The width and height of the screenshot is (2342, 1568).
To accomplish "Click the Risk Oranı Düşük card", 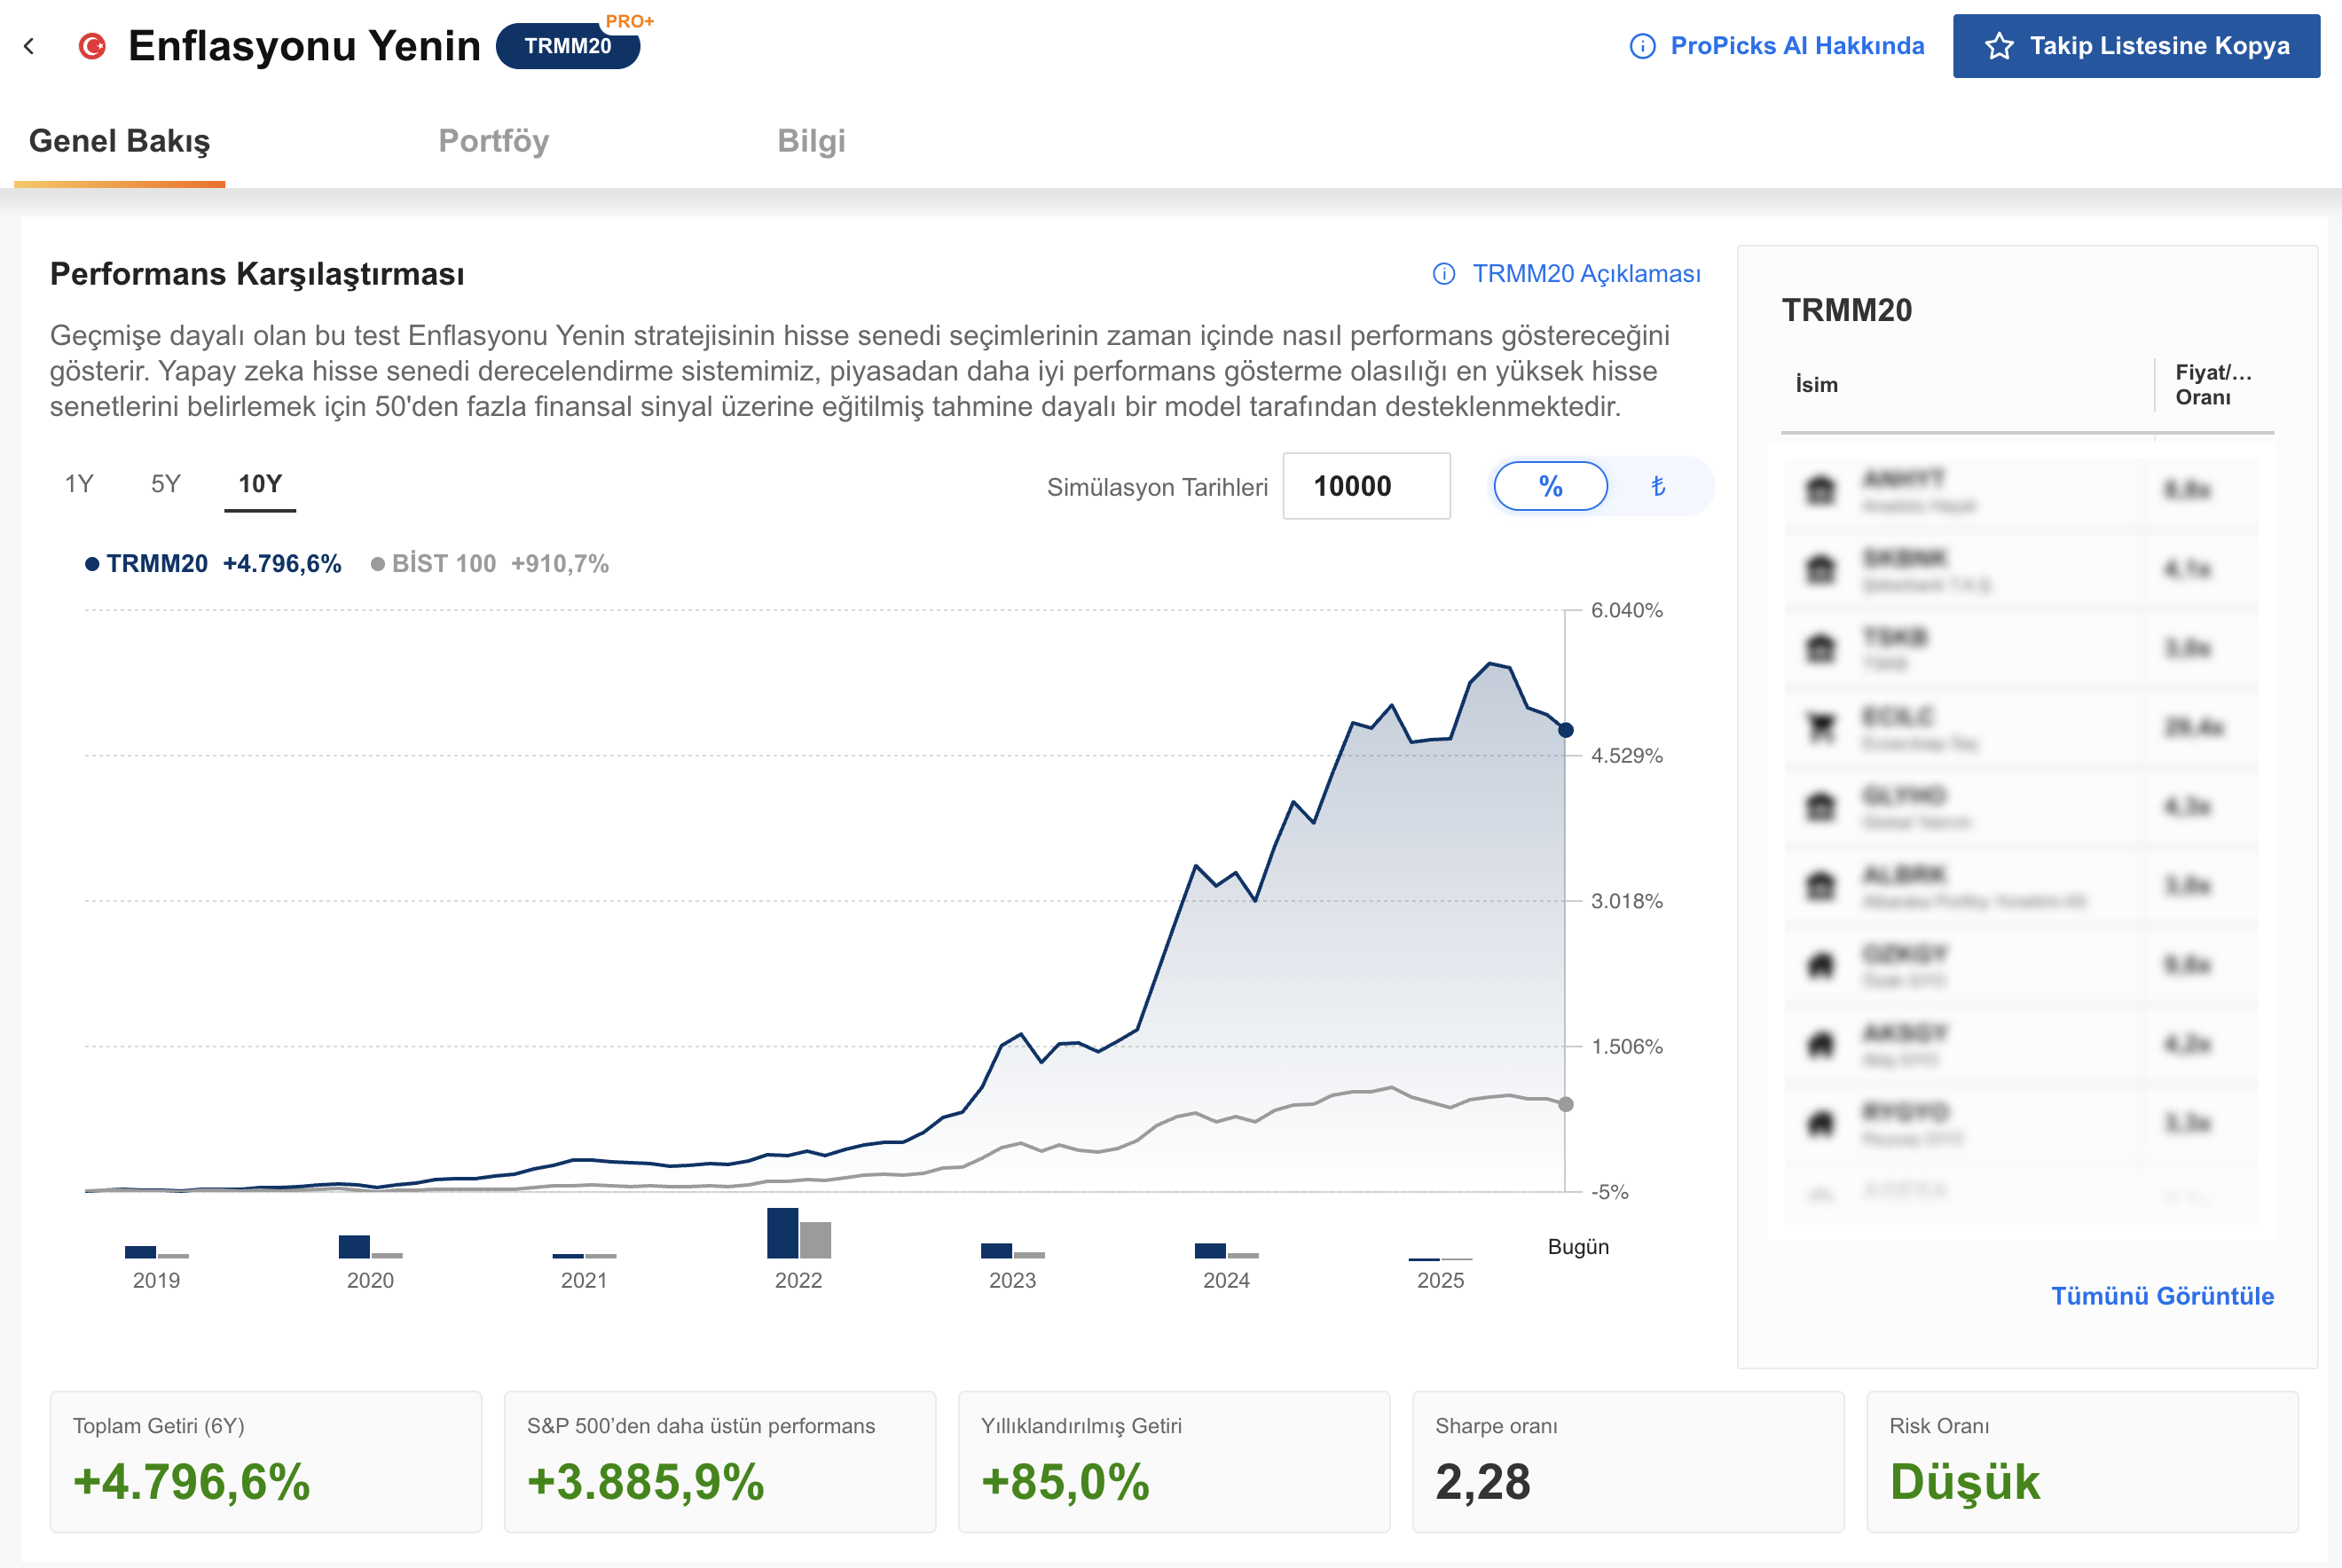I will [x=2082, y=1461].
